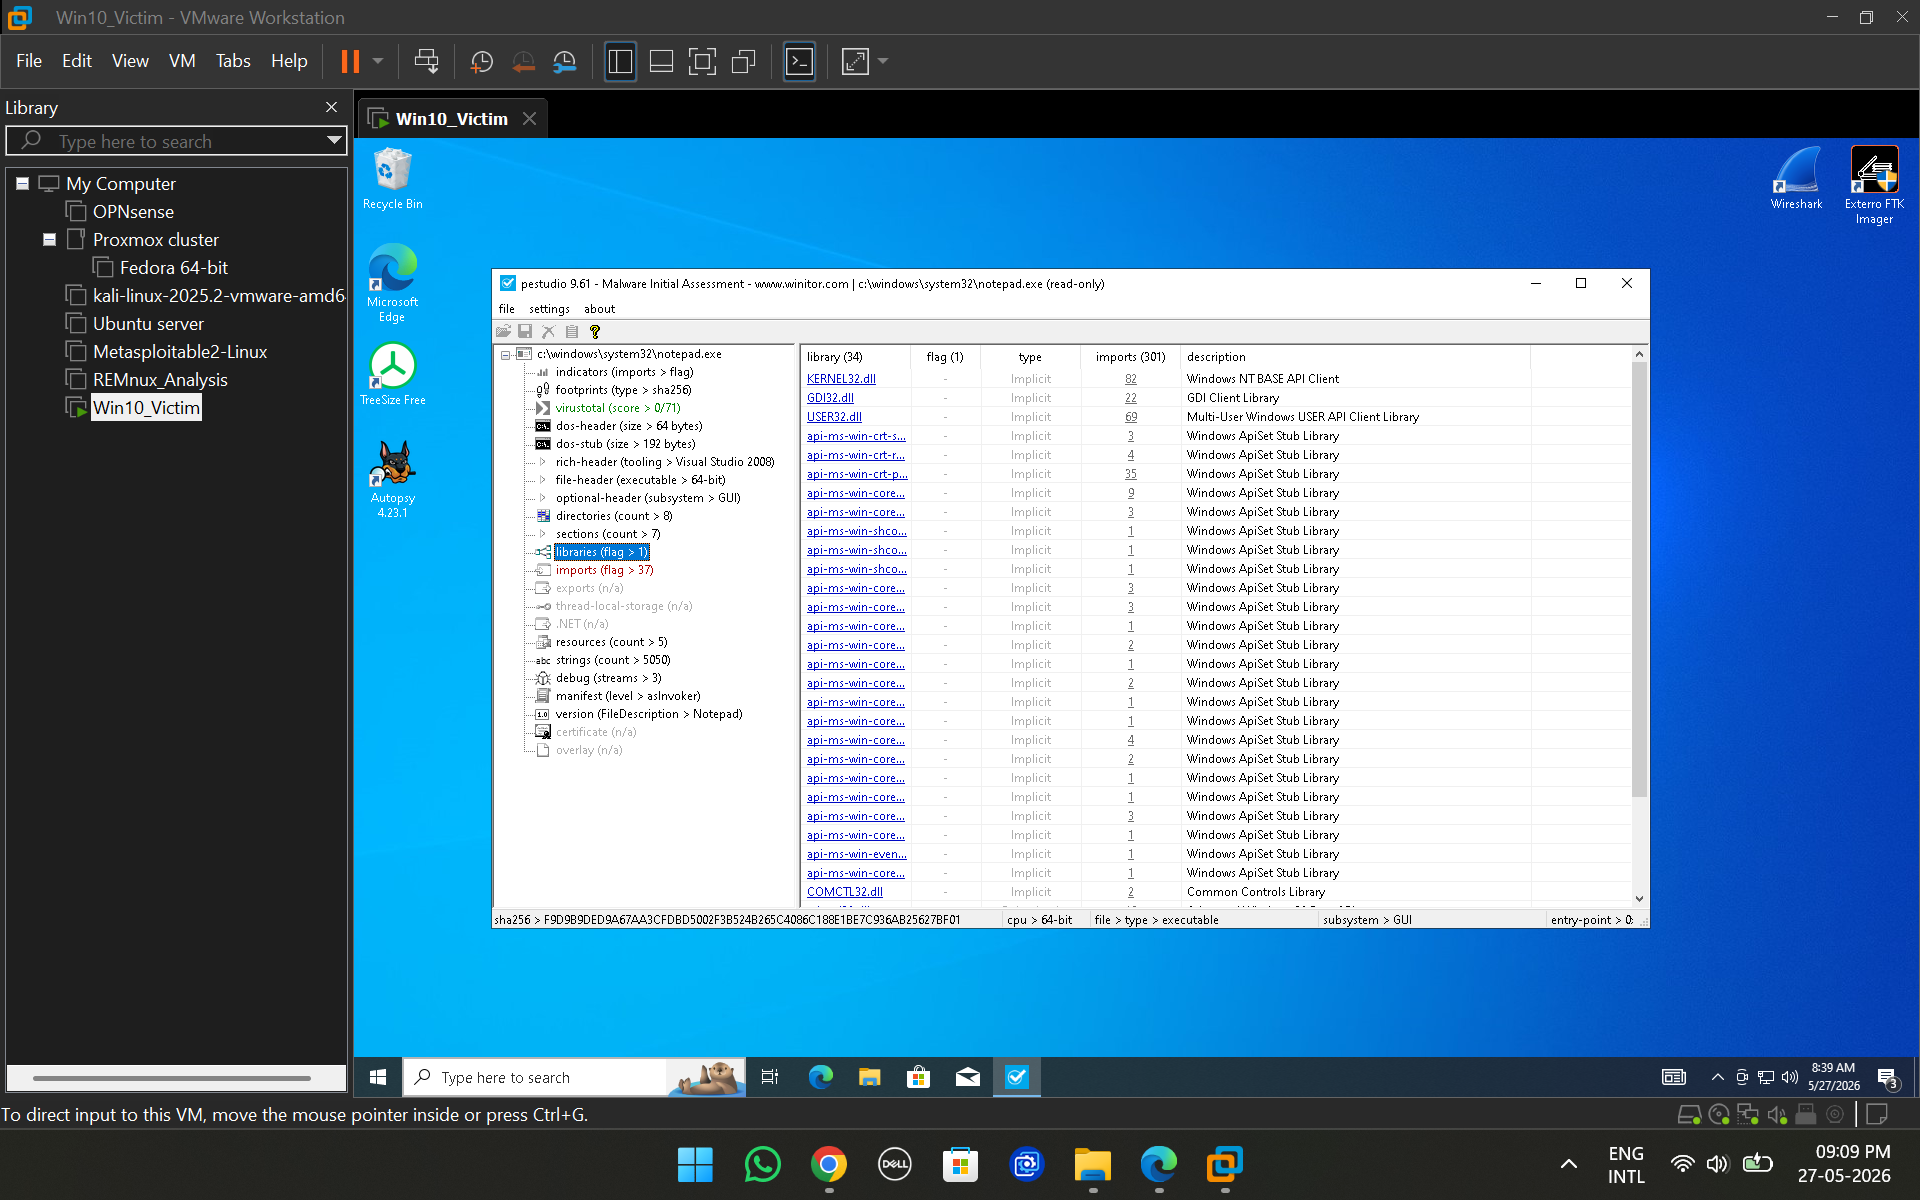Click pestudio close file X toolbar icon
Viewport: 1920px width, 1200px height.
(x=548, y=331)
